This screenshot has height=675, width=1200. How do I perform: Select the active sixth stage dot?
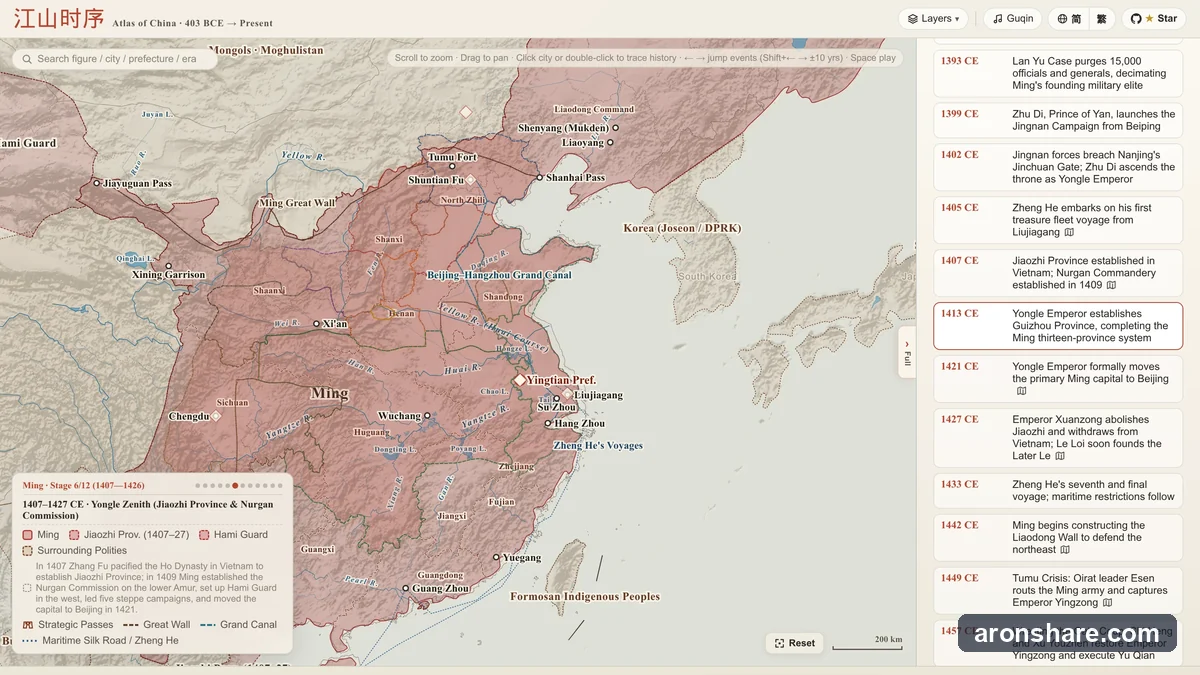point(235,486)
